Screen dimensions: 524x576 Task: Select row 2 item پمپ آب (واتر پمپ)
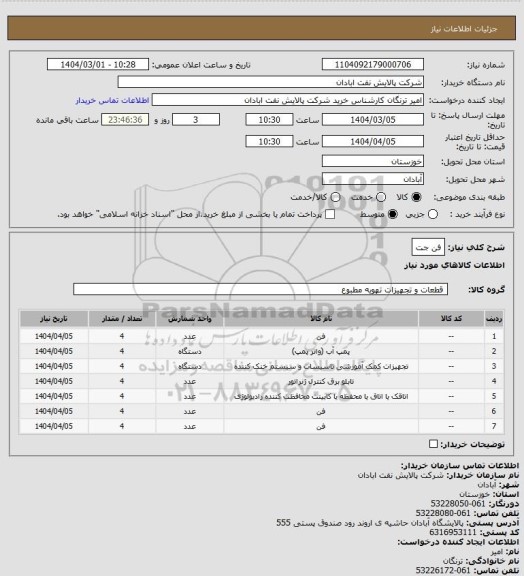(x=321, y=352)
